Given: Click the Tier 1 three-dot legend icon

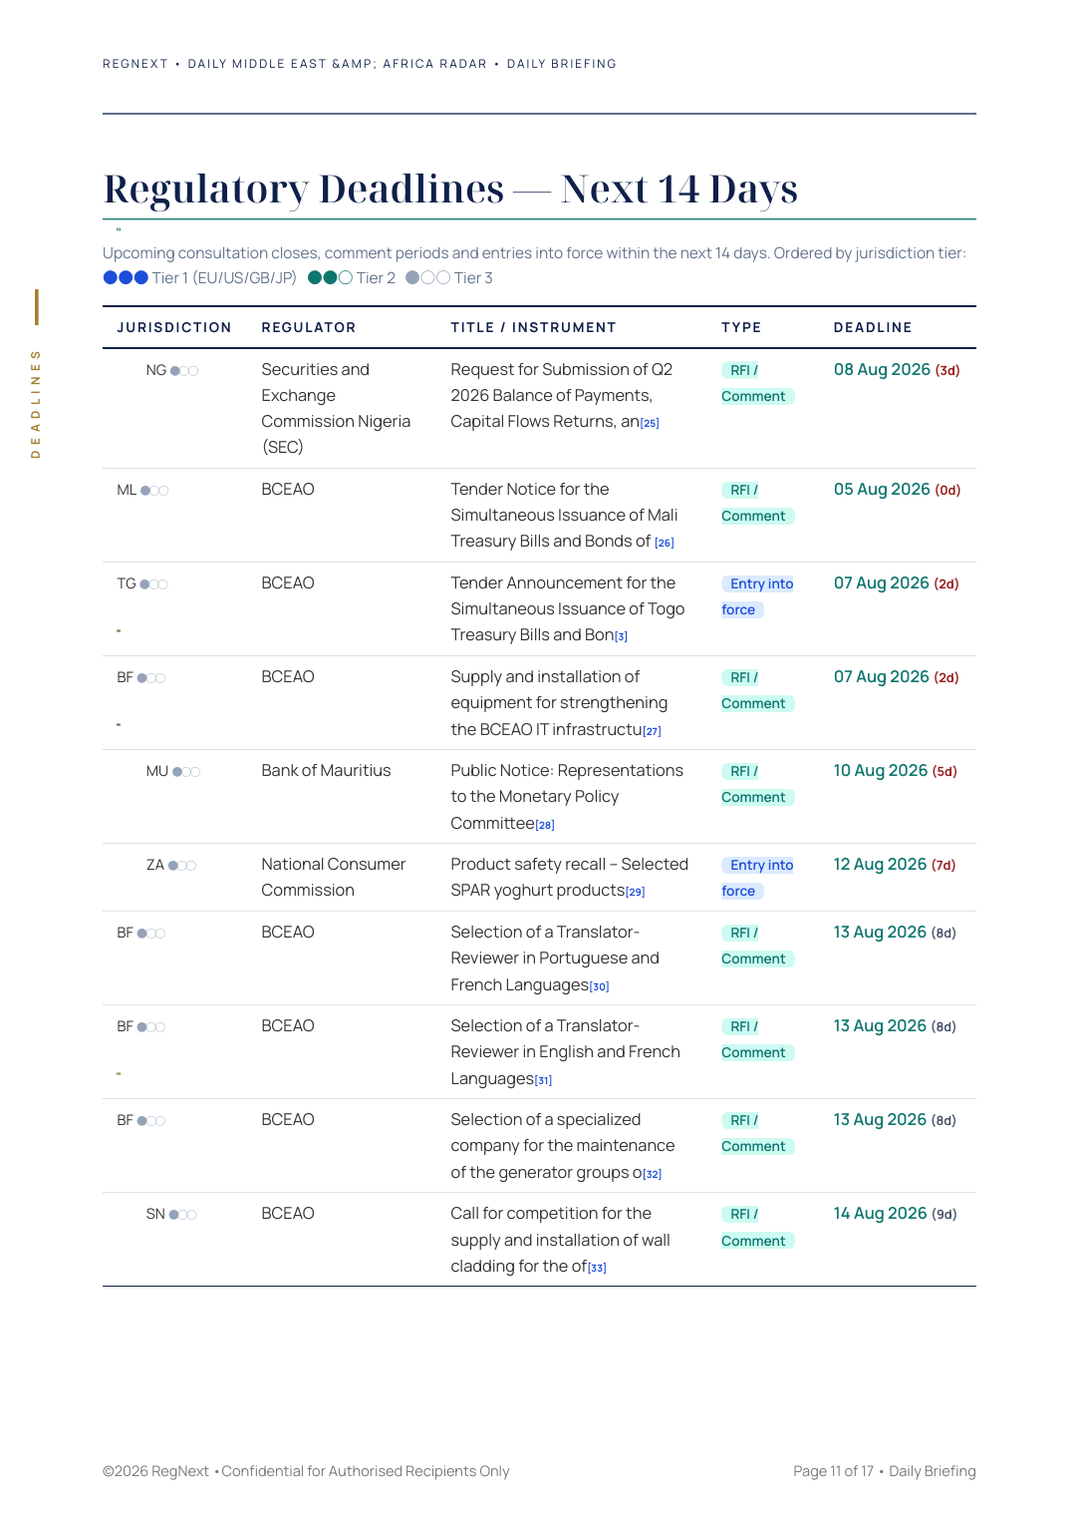Looking at the screenshot, I should [126, 278].
